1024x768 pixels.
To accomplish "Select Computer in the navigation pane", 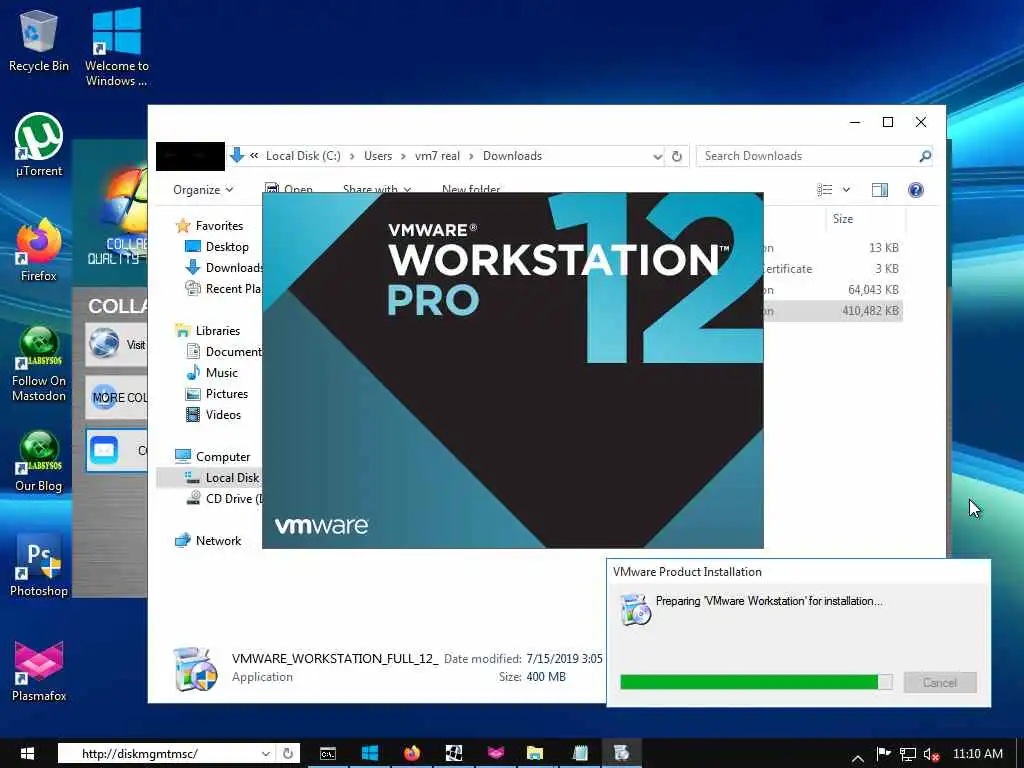I will tap(212, 457).
